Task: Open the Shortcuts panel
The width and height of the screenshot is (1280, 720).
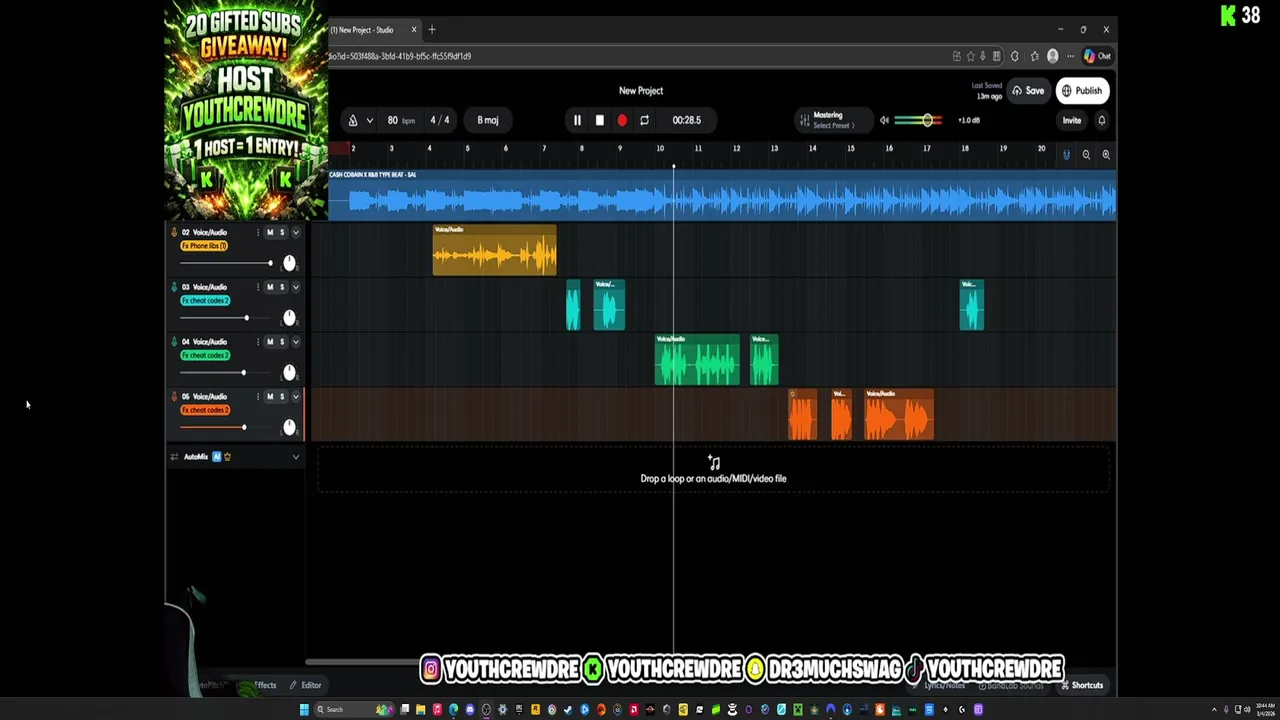Action: (x=1082, y=685)
